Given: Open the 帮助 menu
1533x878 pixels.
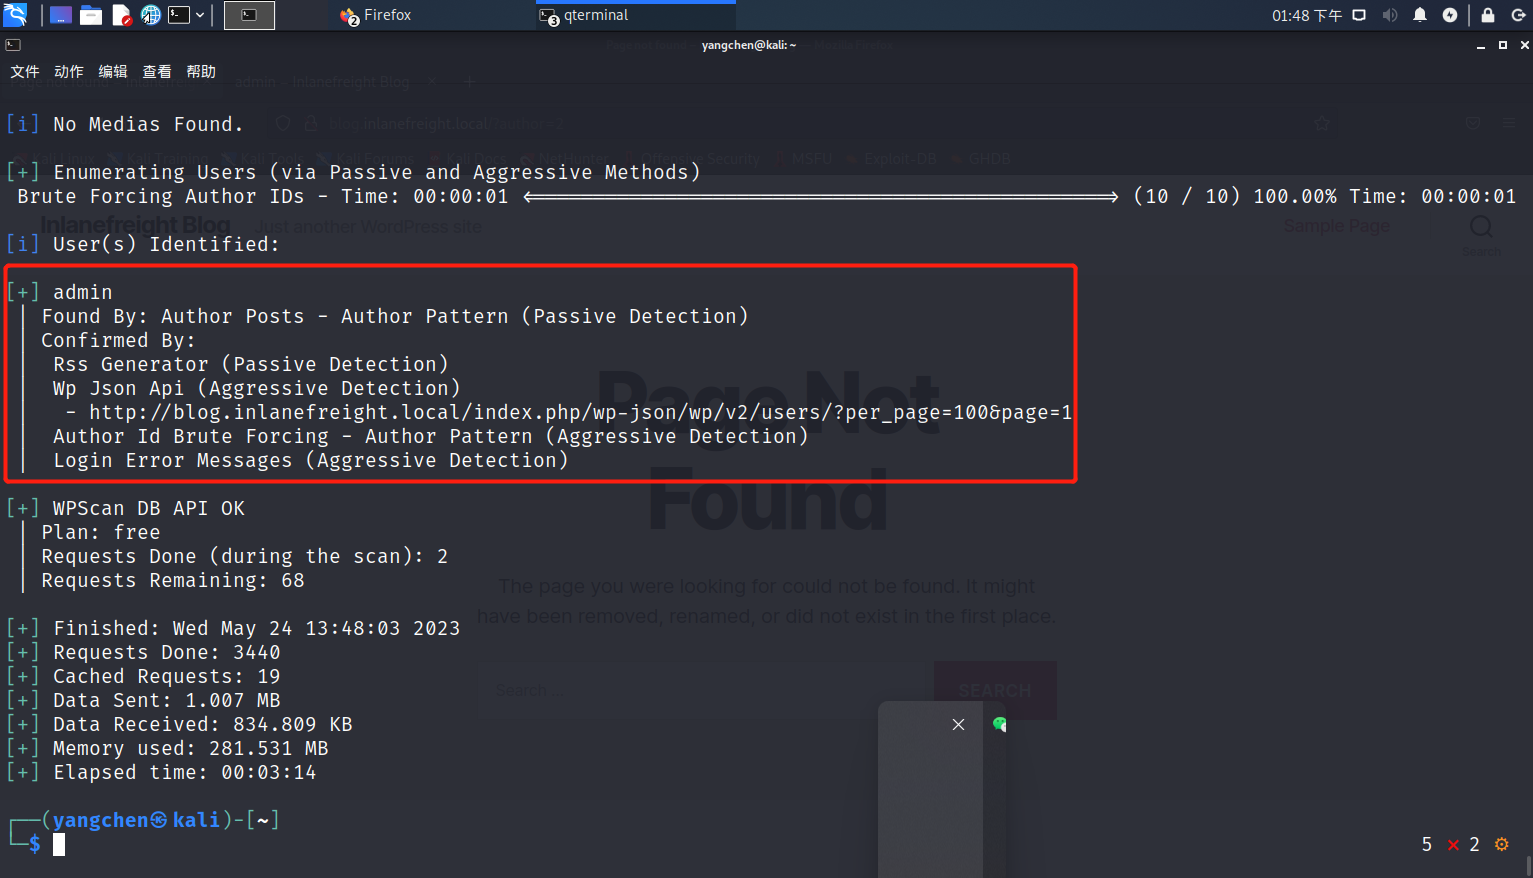Looking at the screenshot, I should [x=200, y=71].
